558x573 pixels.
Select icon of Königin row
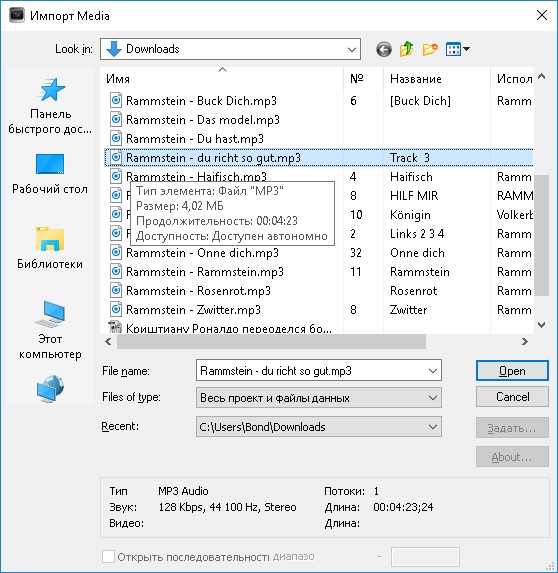pyautogui.click(x=116, y=215)
